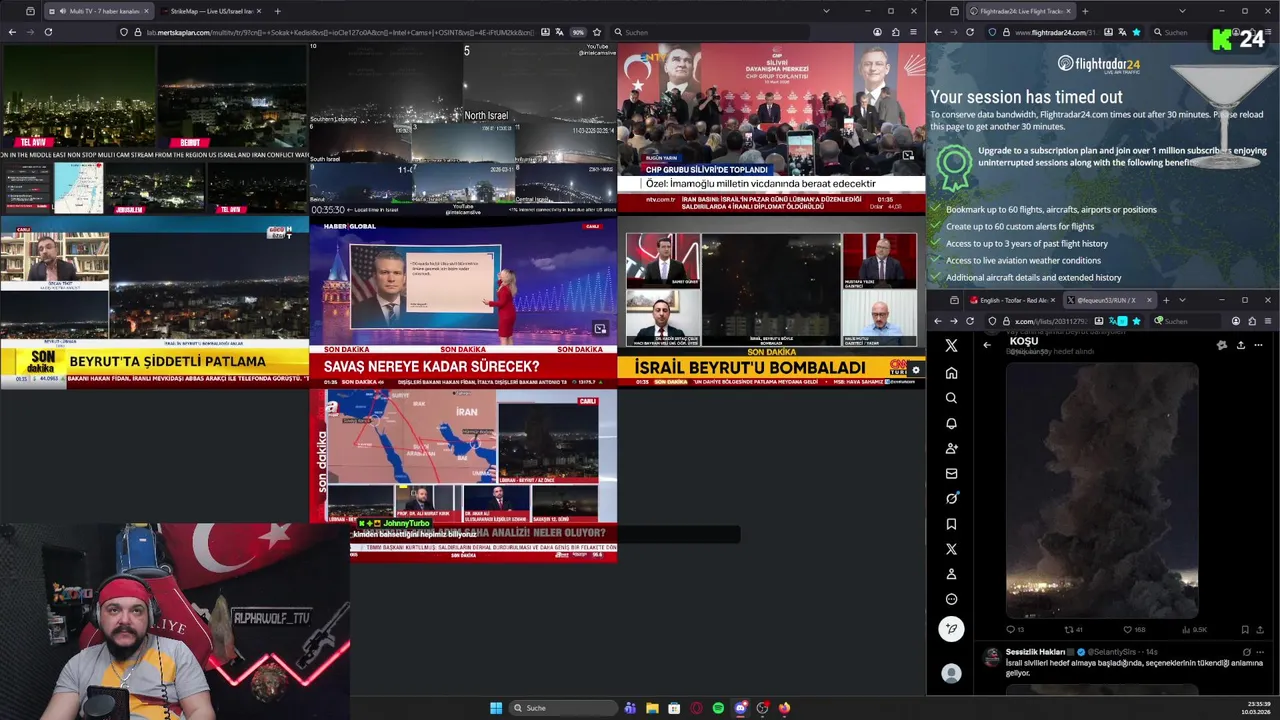
Task: Reload the Flightradar24 page
Action: 970,32
